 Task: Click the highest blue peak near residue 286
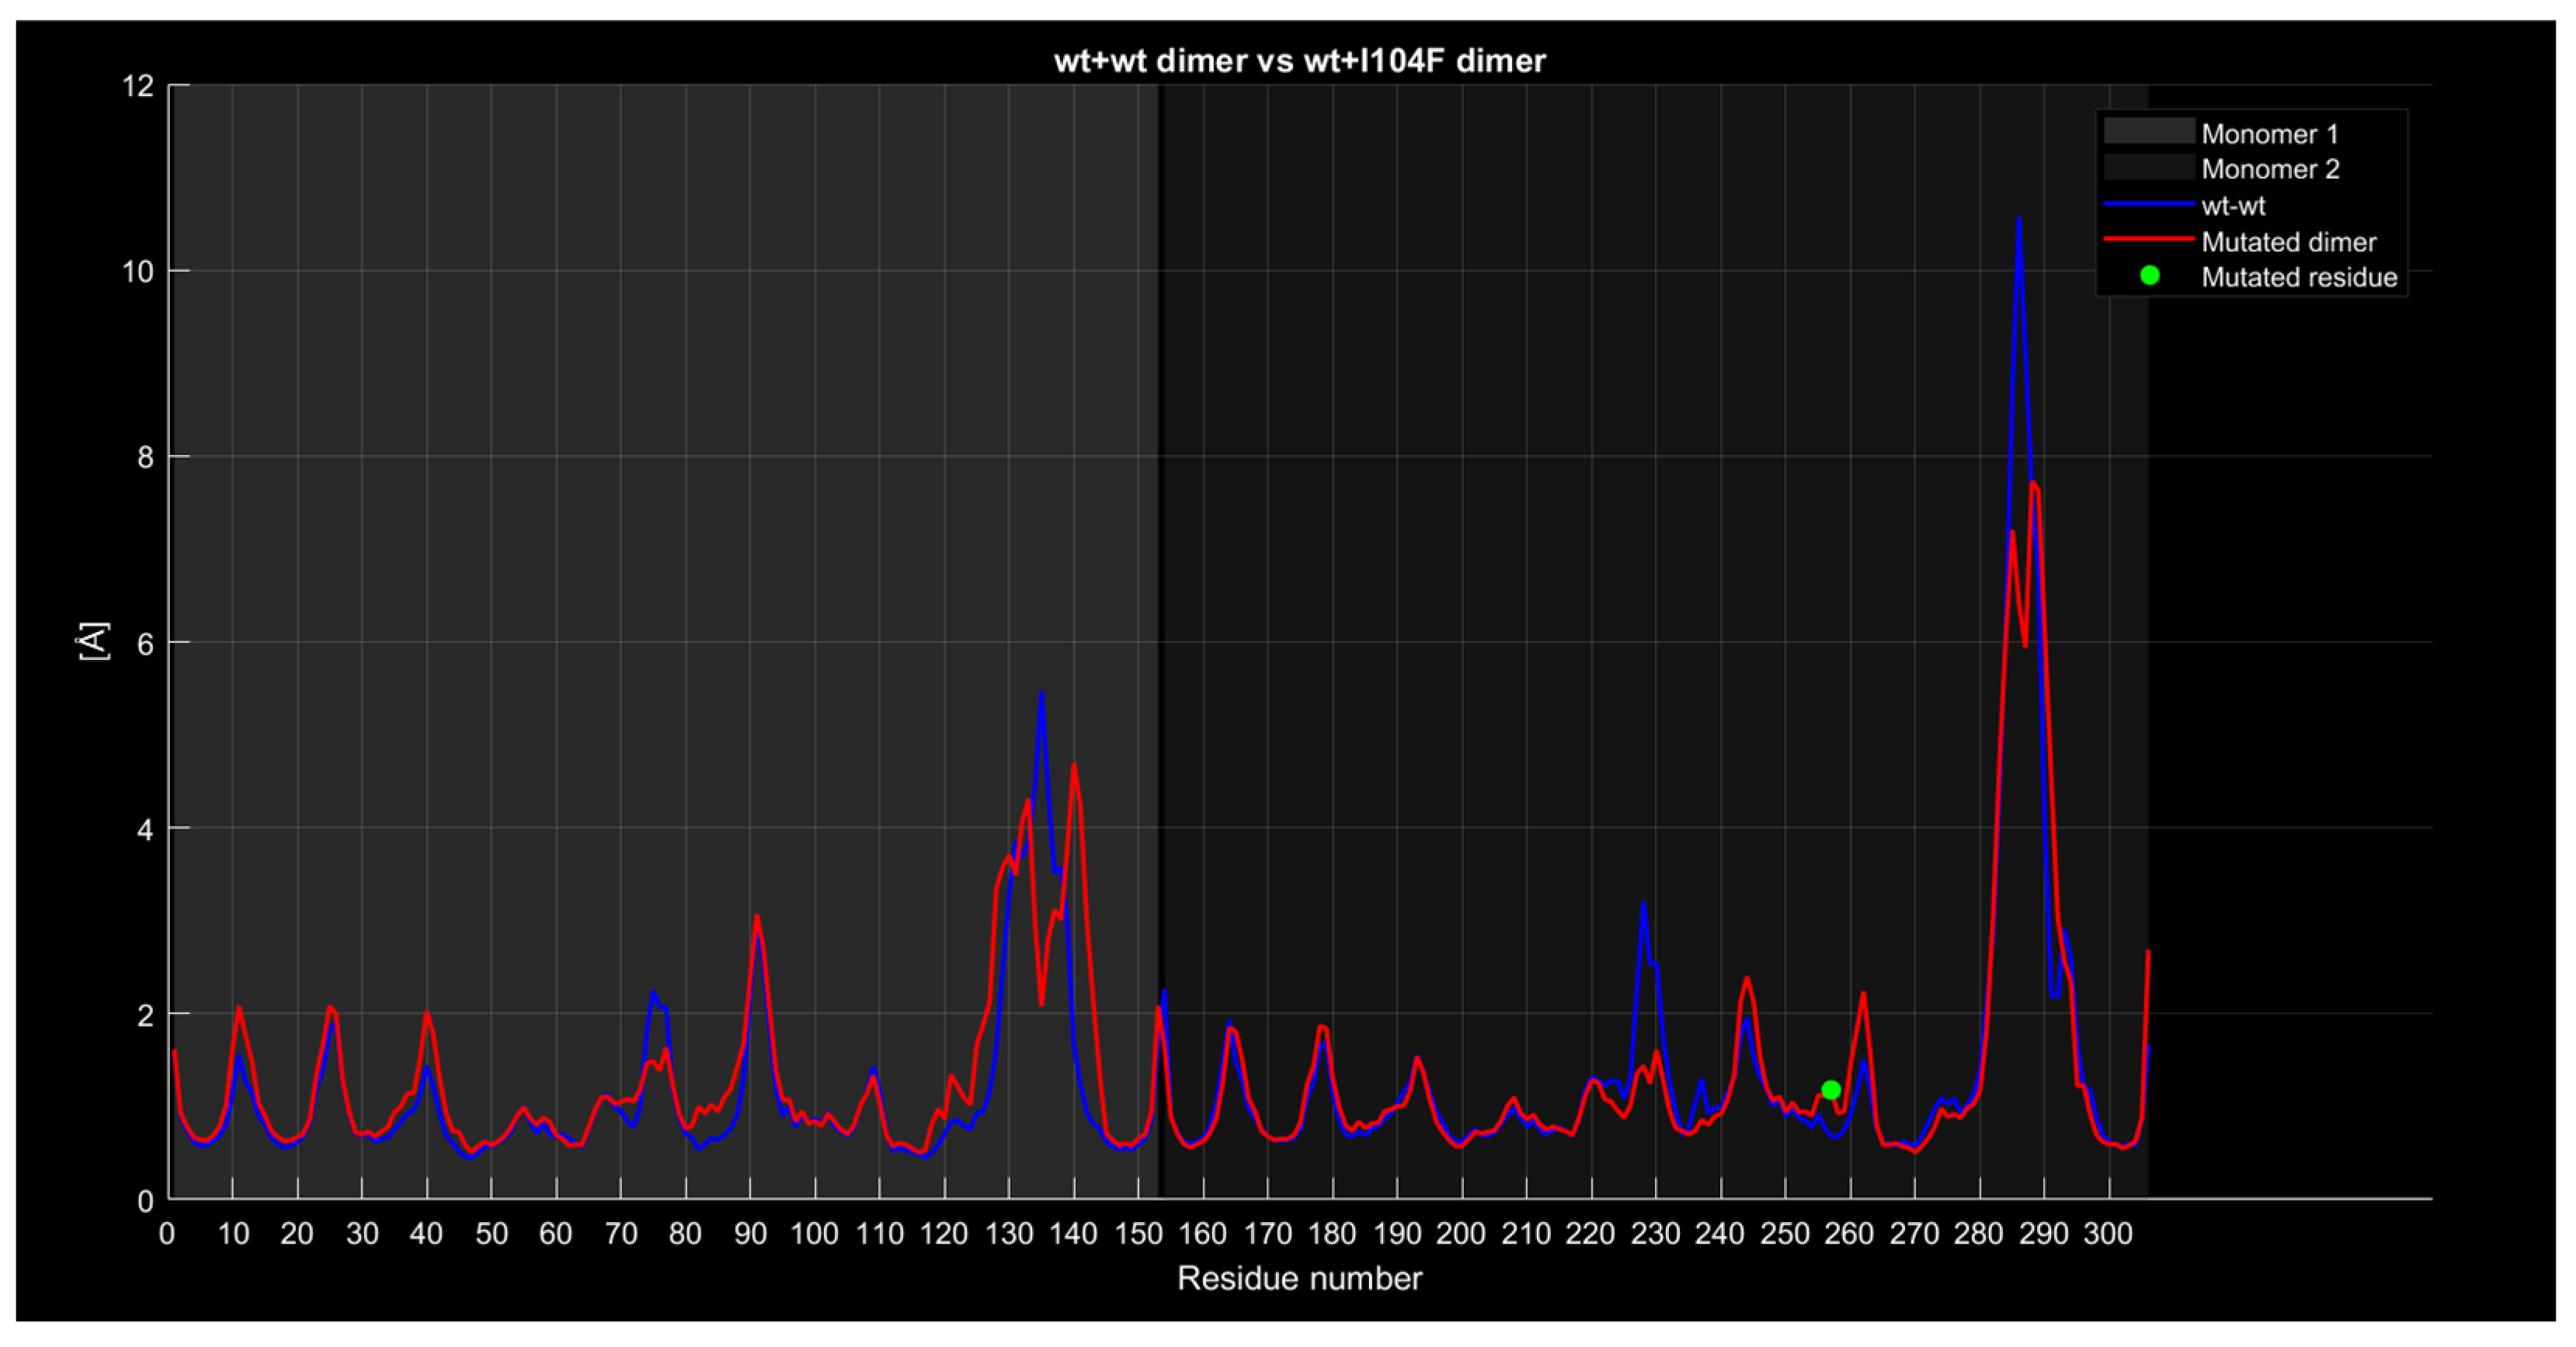pos(2019,221)
